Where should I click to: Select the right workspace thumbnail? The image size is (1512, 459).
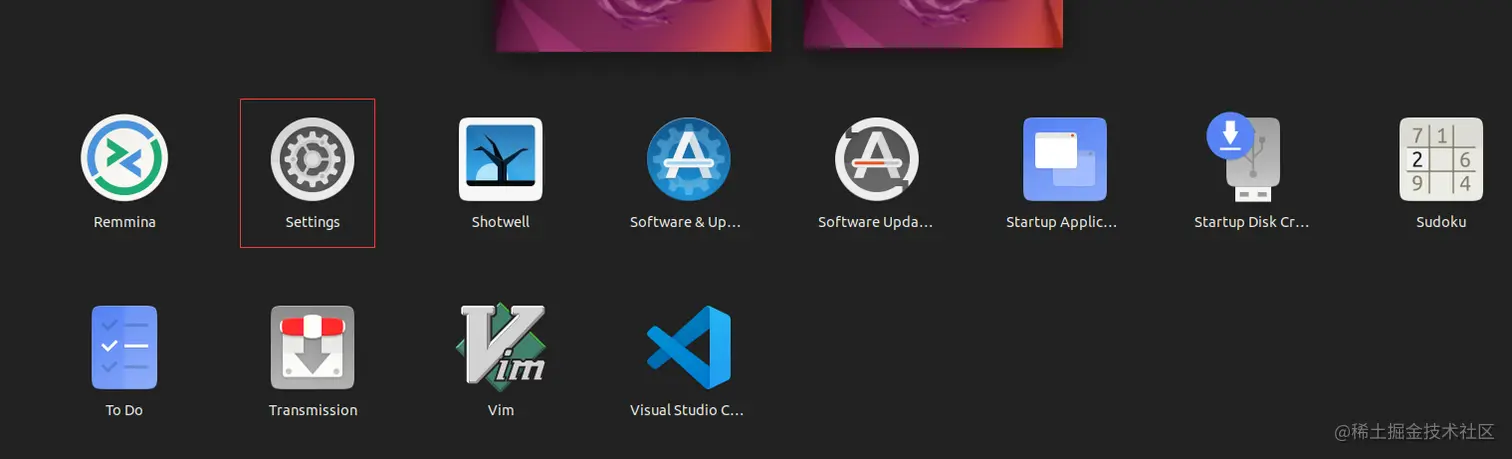[x=933, y=23]
